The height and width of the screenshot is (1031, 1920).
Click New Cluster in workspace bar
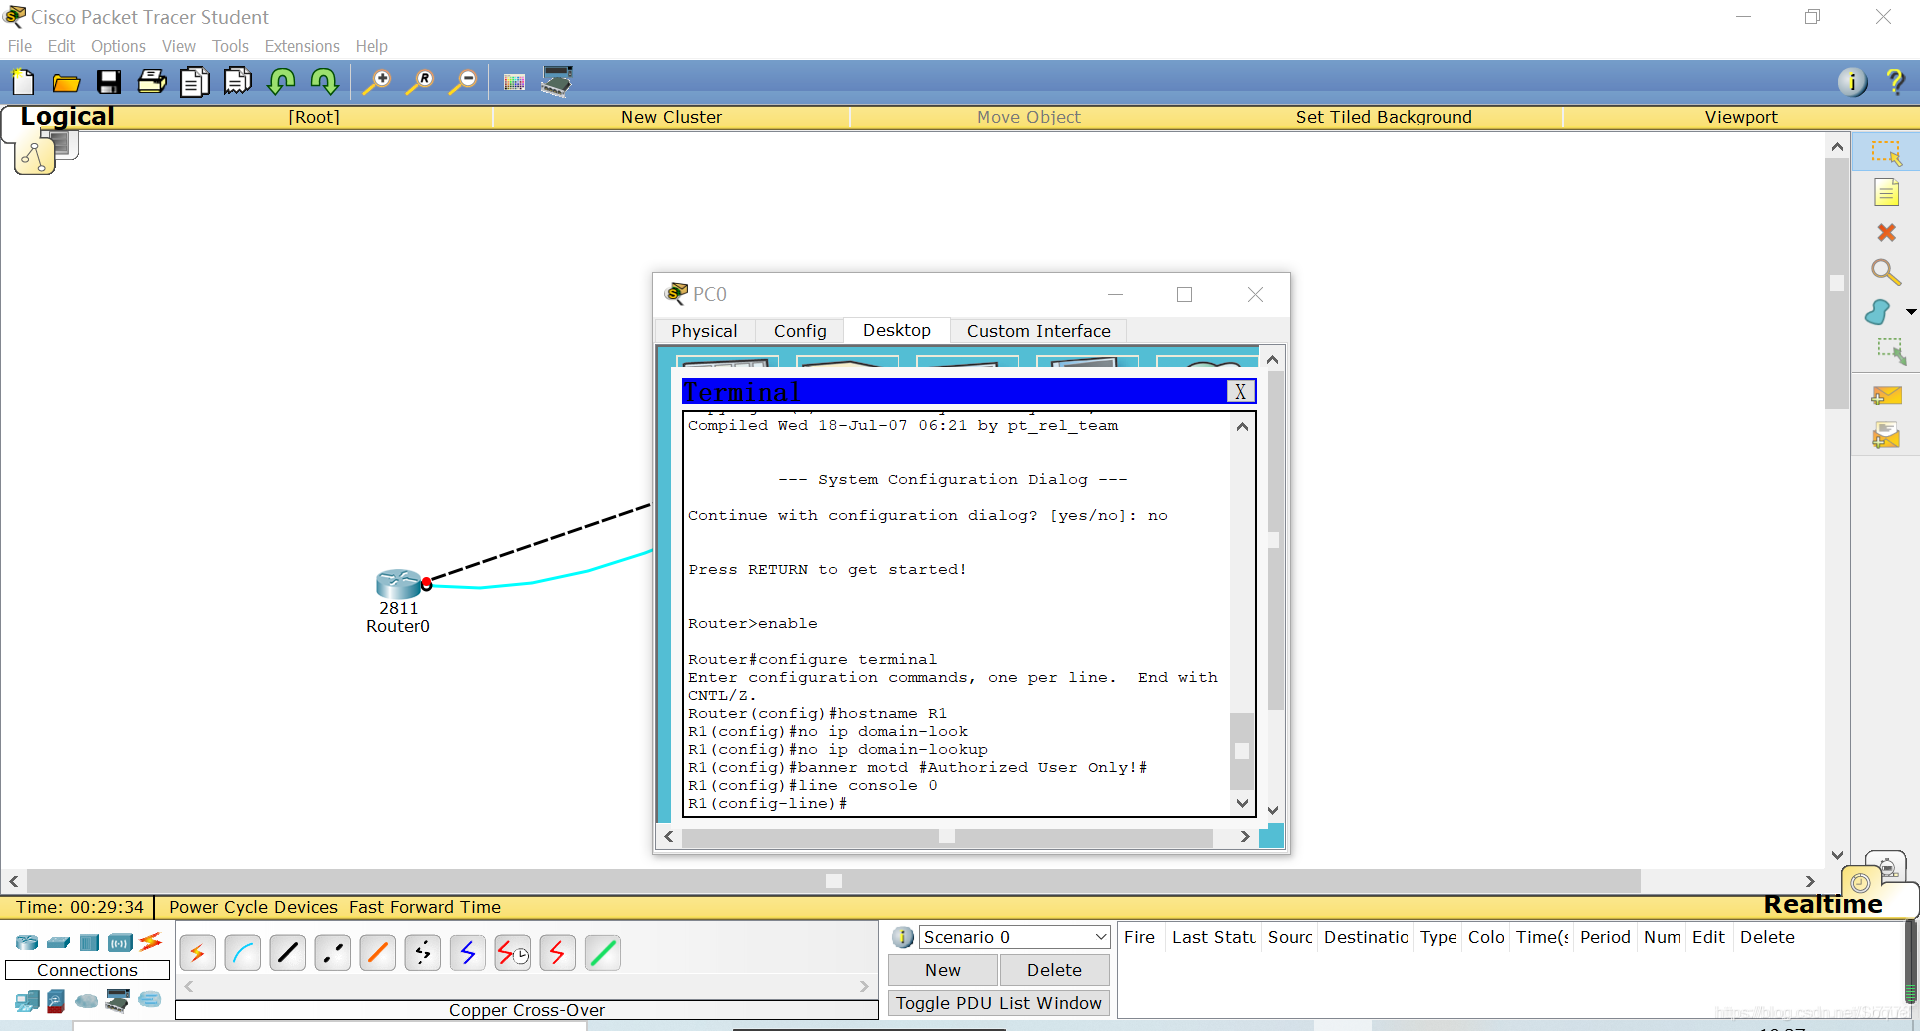point(671,117)
